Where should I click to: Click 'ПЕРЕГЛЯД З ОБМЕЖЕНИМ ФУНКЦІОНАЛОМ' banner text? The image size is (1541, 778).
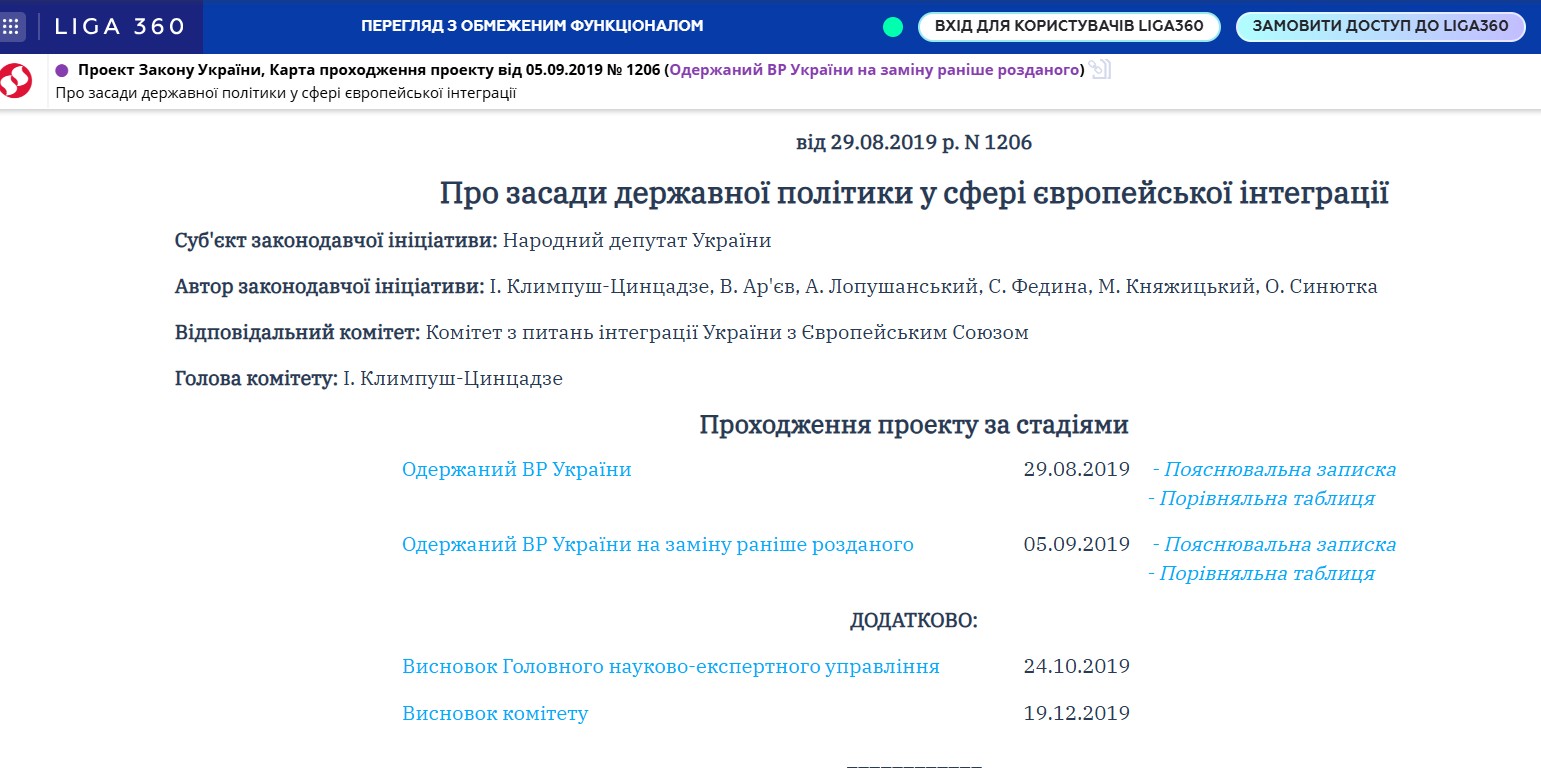(x=532, y=26)
